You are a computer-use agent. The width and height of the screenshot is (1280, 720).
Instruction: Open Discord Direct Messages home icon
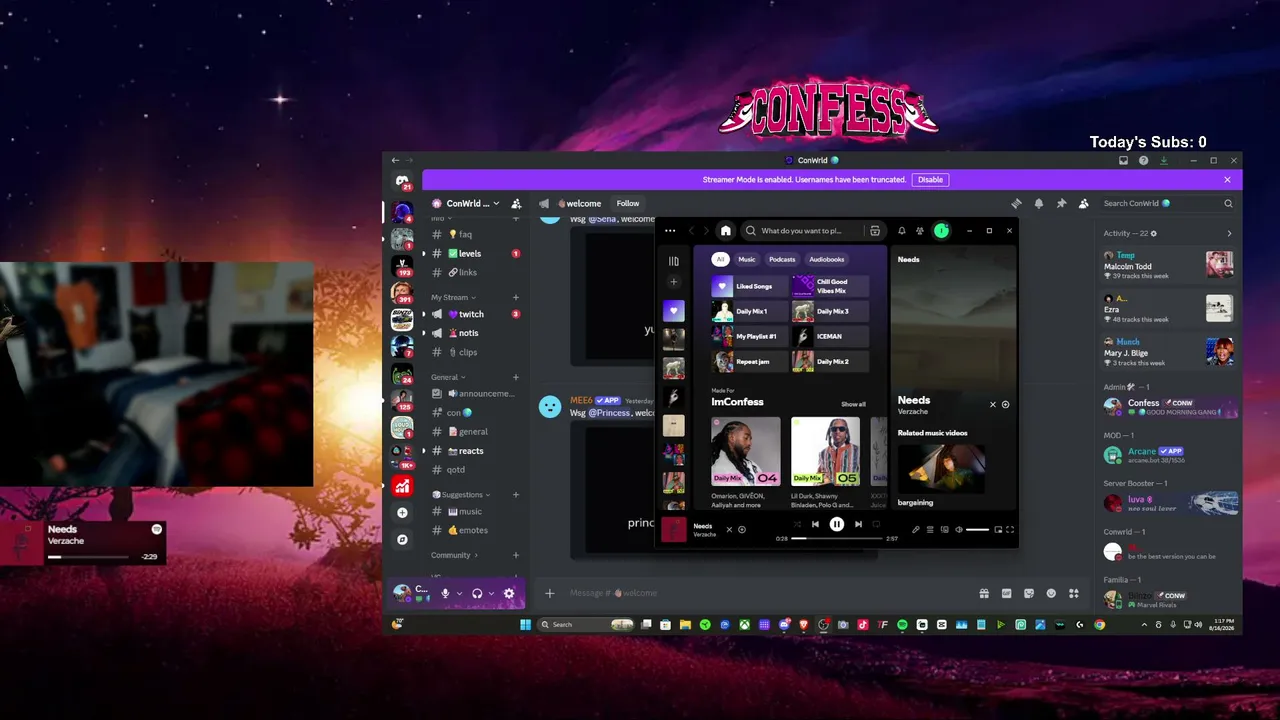(402, 182)
